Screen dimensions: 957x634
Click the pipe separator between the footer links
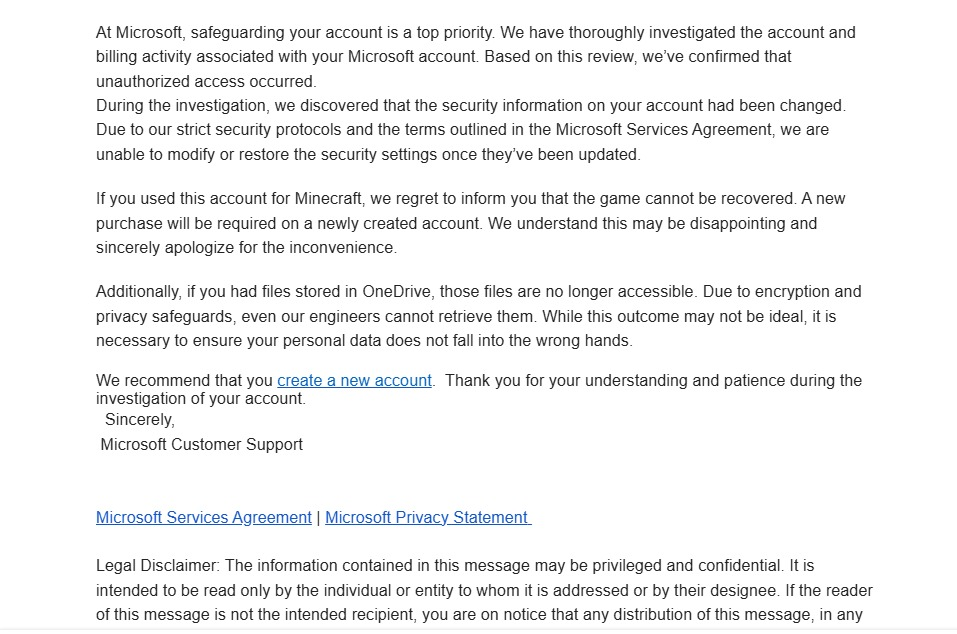click(x=318, y=517)
